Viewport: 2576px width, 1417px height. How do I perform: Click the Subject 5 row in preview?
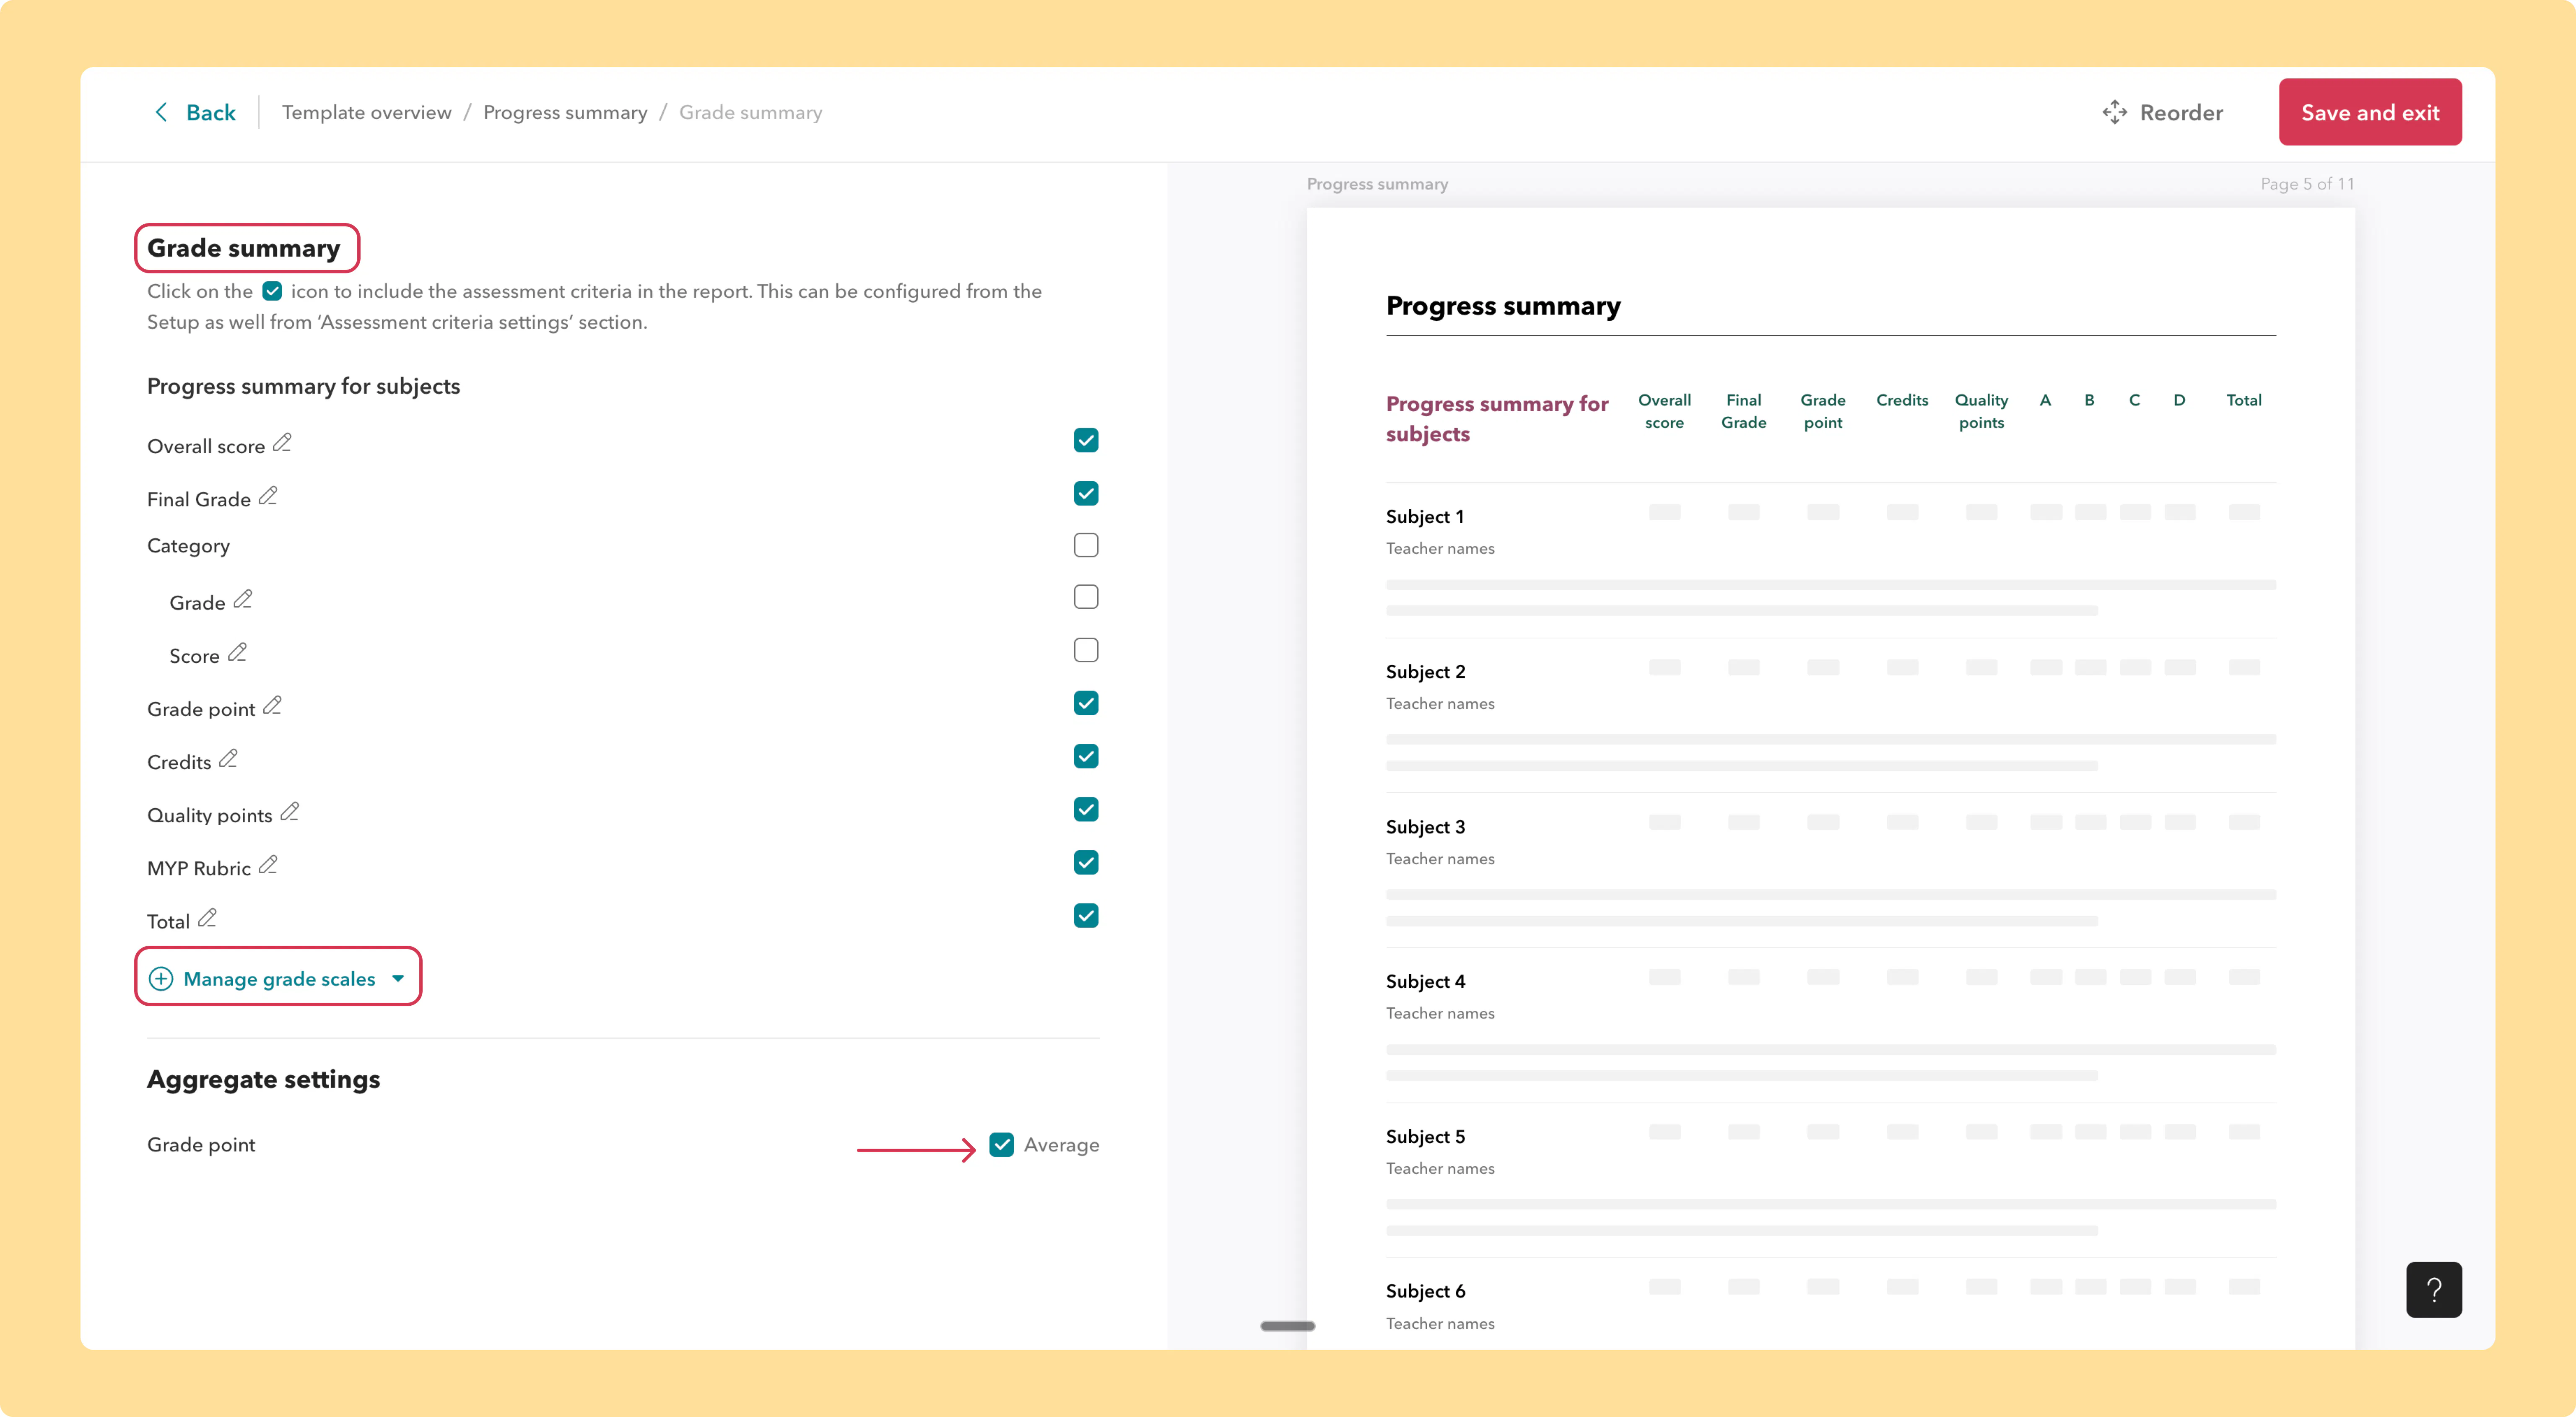pyautogui.click(x=1831, y=1181)
